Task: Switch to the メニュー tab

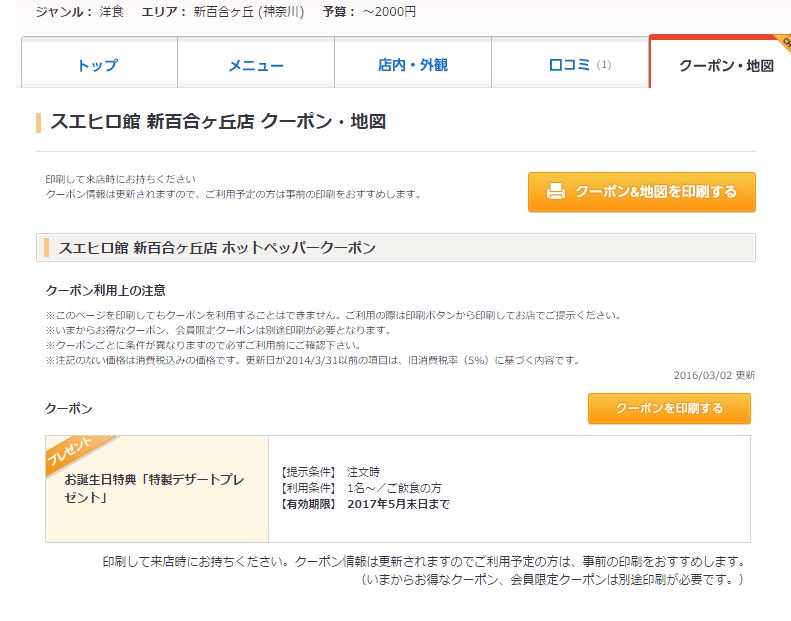Action: click(256, 63)
